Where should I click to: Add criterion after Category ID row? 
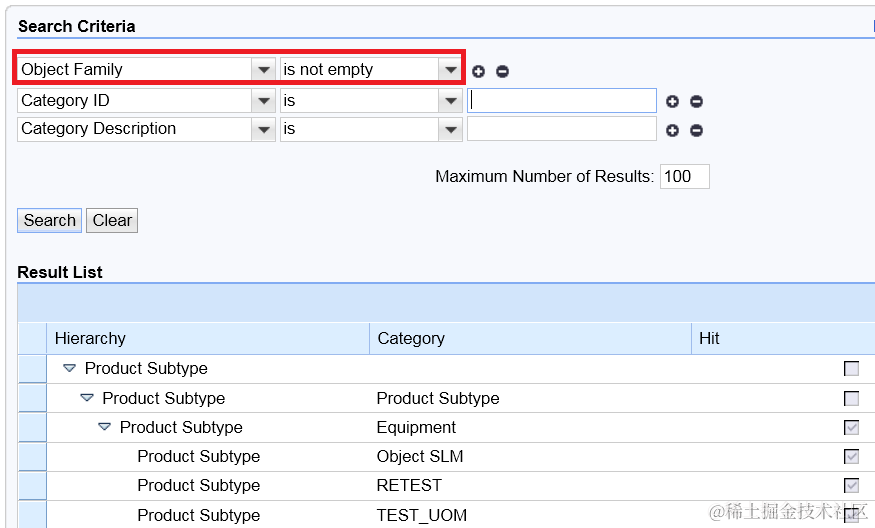point(672,101)
